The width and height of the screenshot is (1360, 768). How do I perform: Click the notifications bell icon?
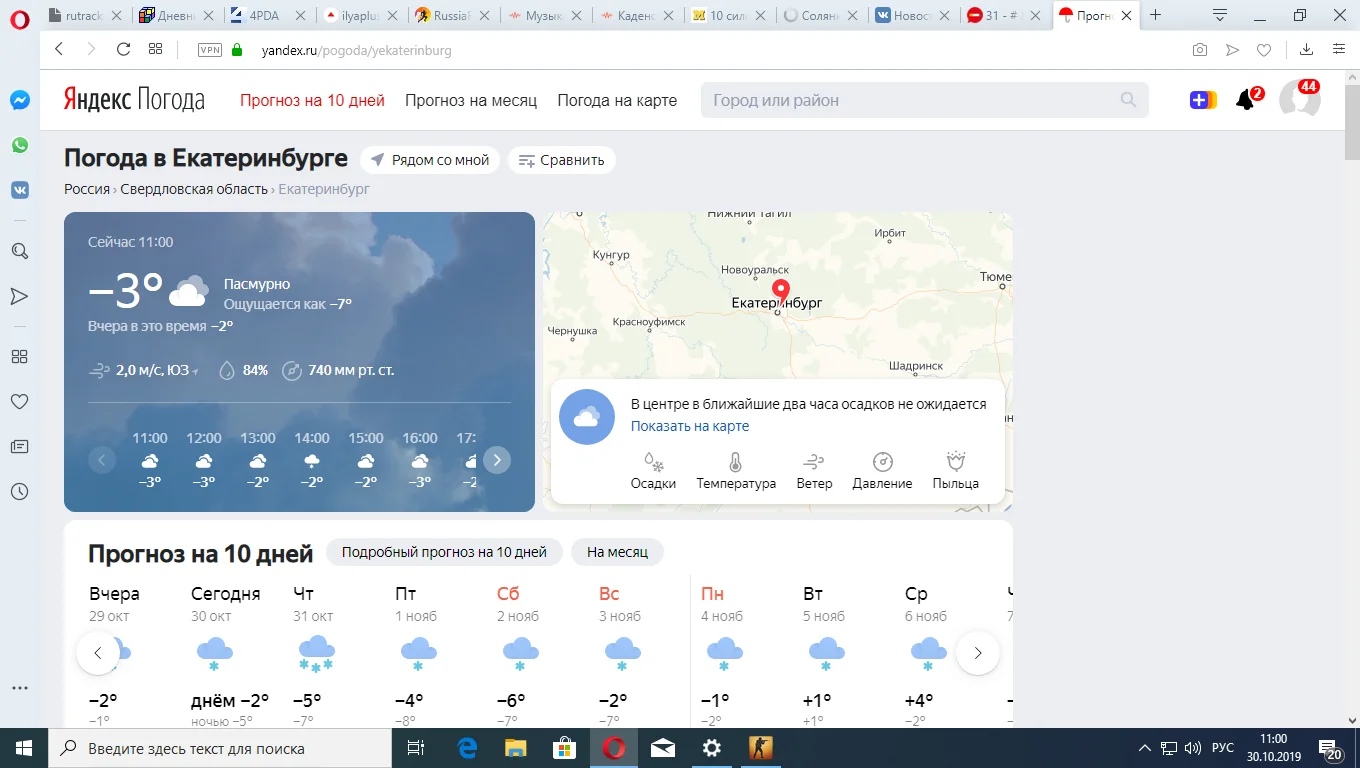(1245, 100)
